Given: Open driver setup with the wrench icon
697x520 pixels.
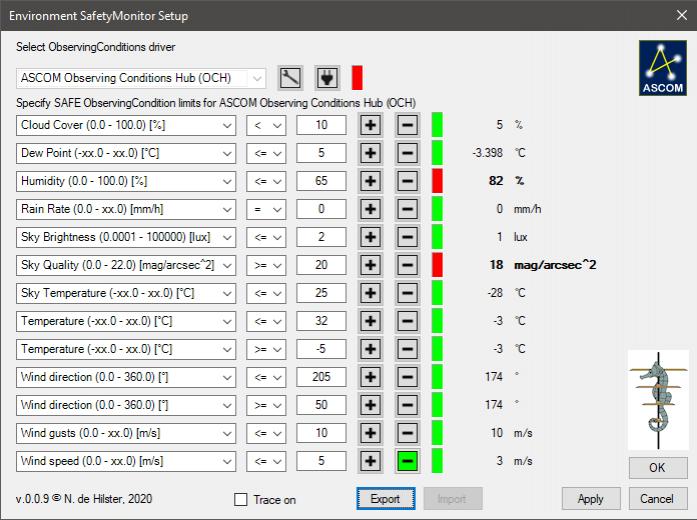Looking at the screenshot, I should tap(290, 78).
